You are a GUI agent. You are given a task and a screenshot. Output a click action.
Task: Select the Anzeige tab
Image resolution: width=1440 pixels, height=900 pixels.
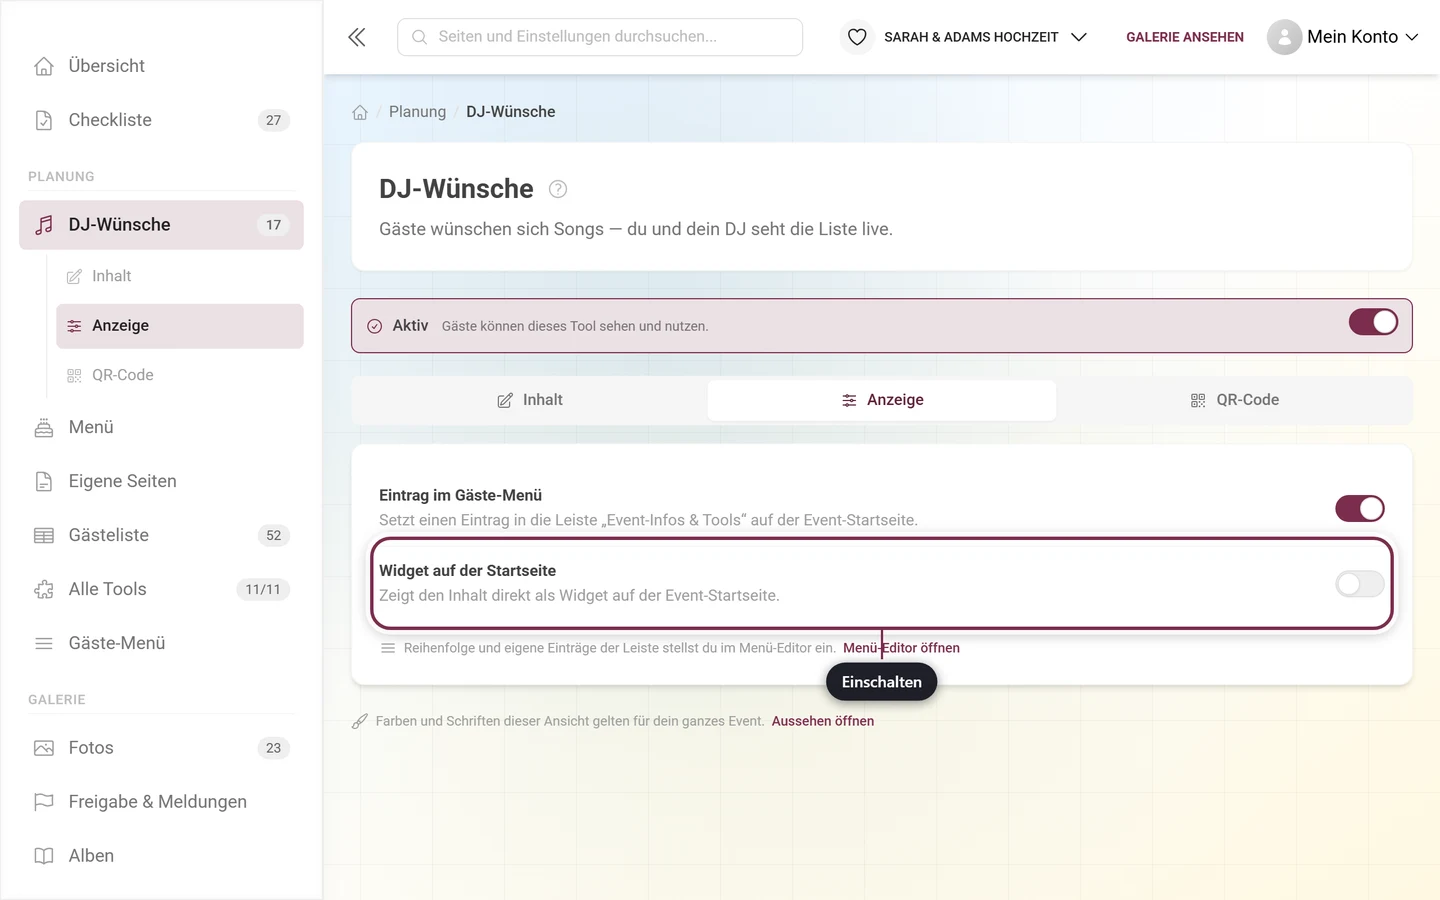(x=882, y=400)
